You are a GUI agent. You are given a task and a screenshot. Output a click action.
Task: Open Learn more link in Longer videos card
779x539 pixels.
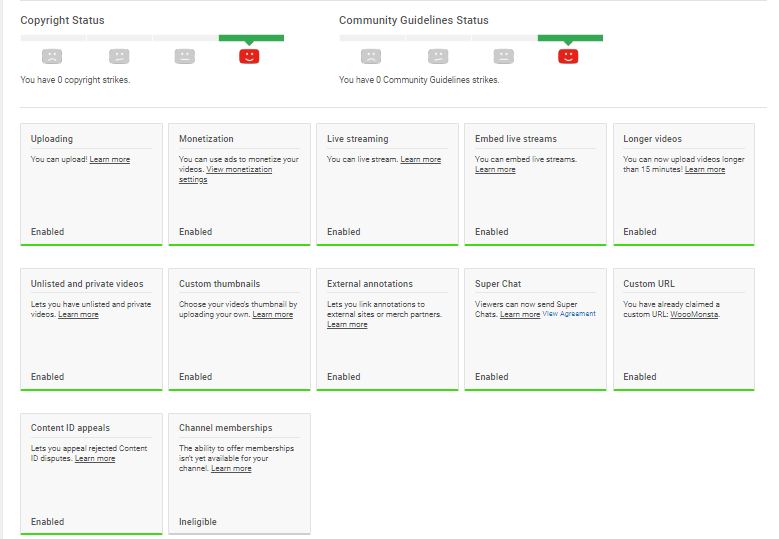[705, 169]
